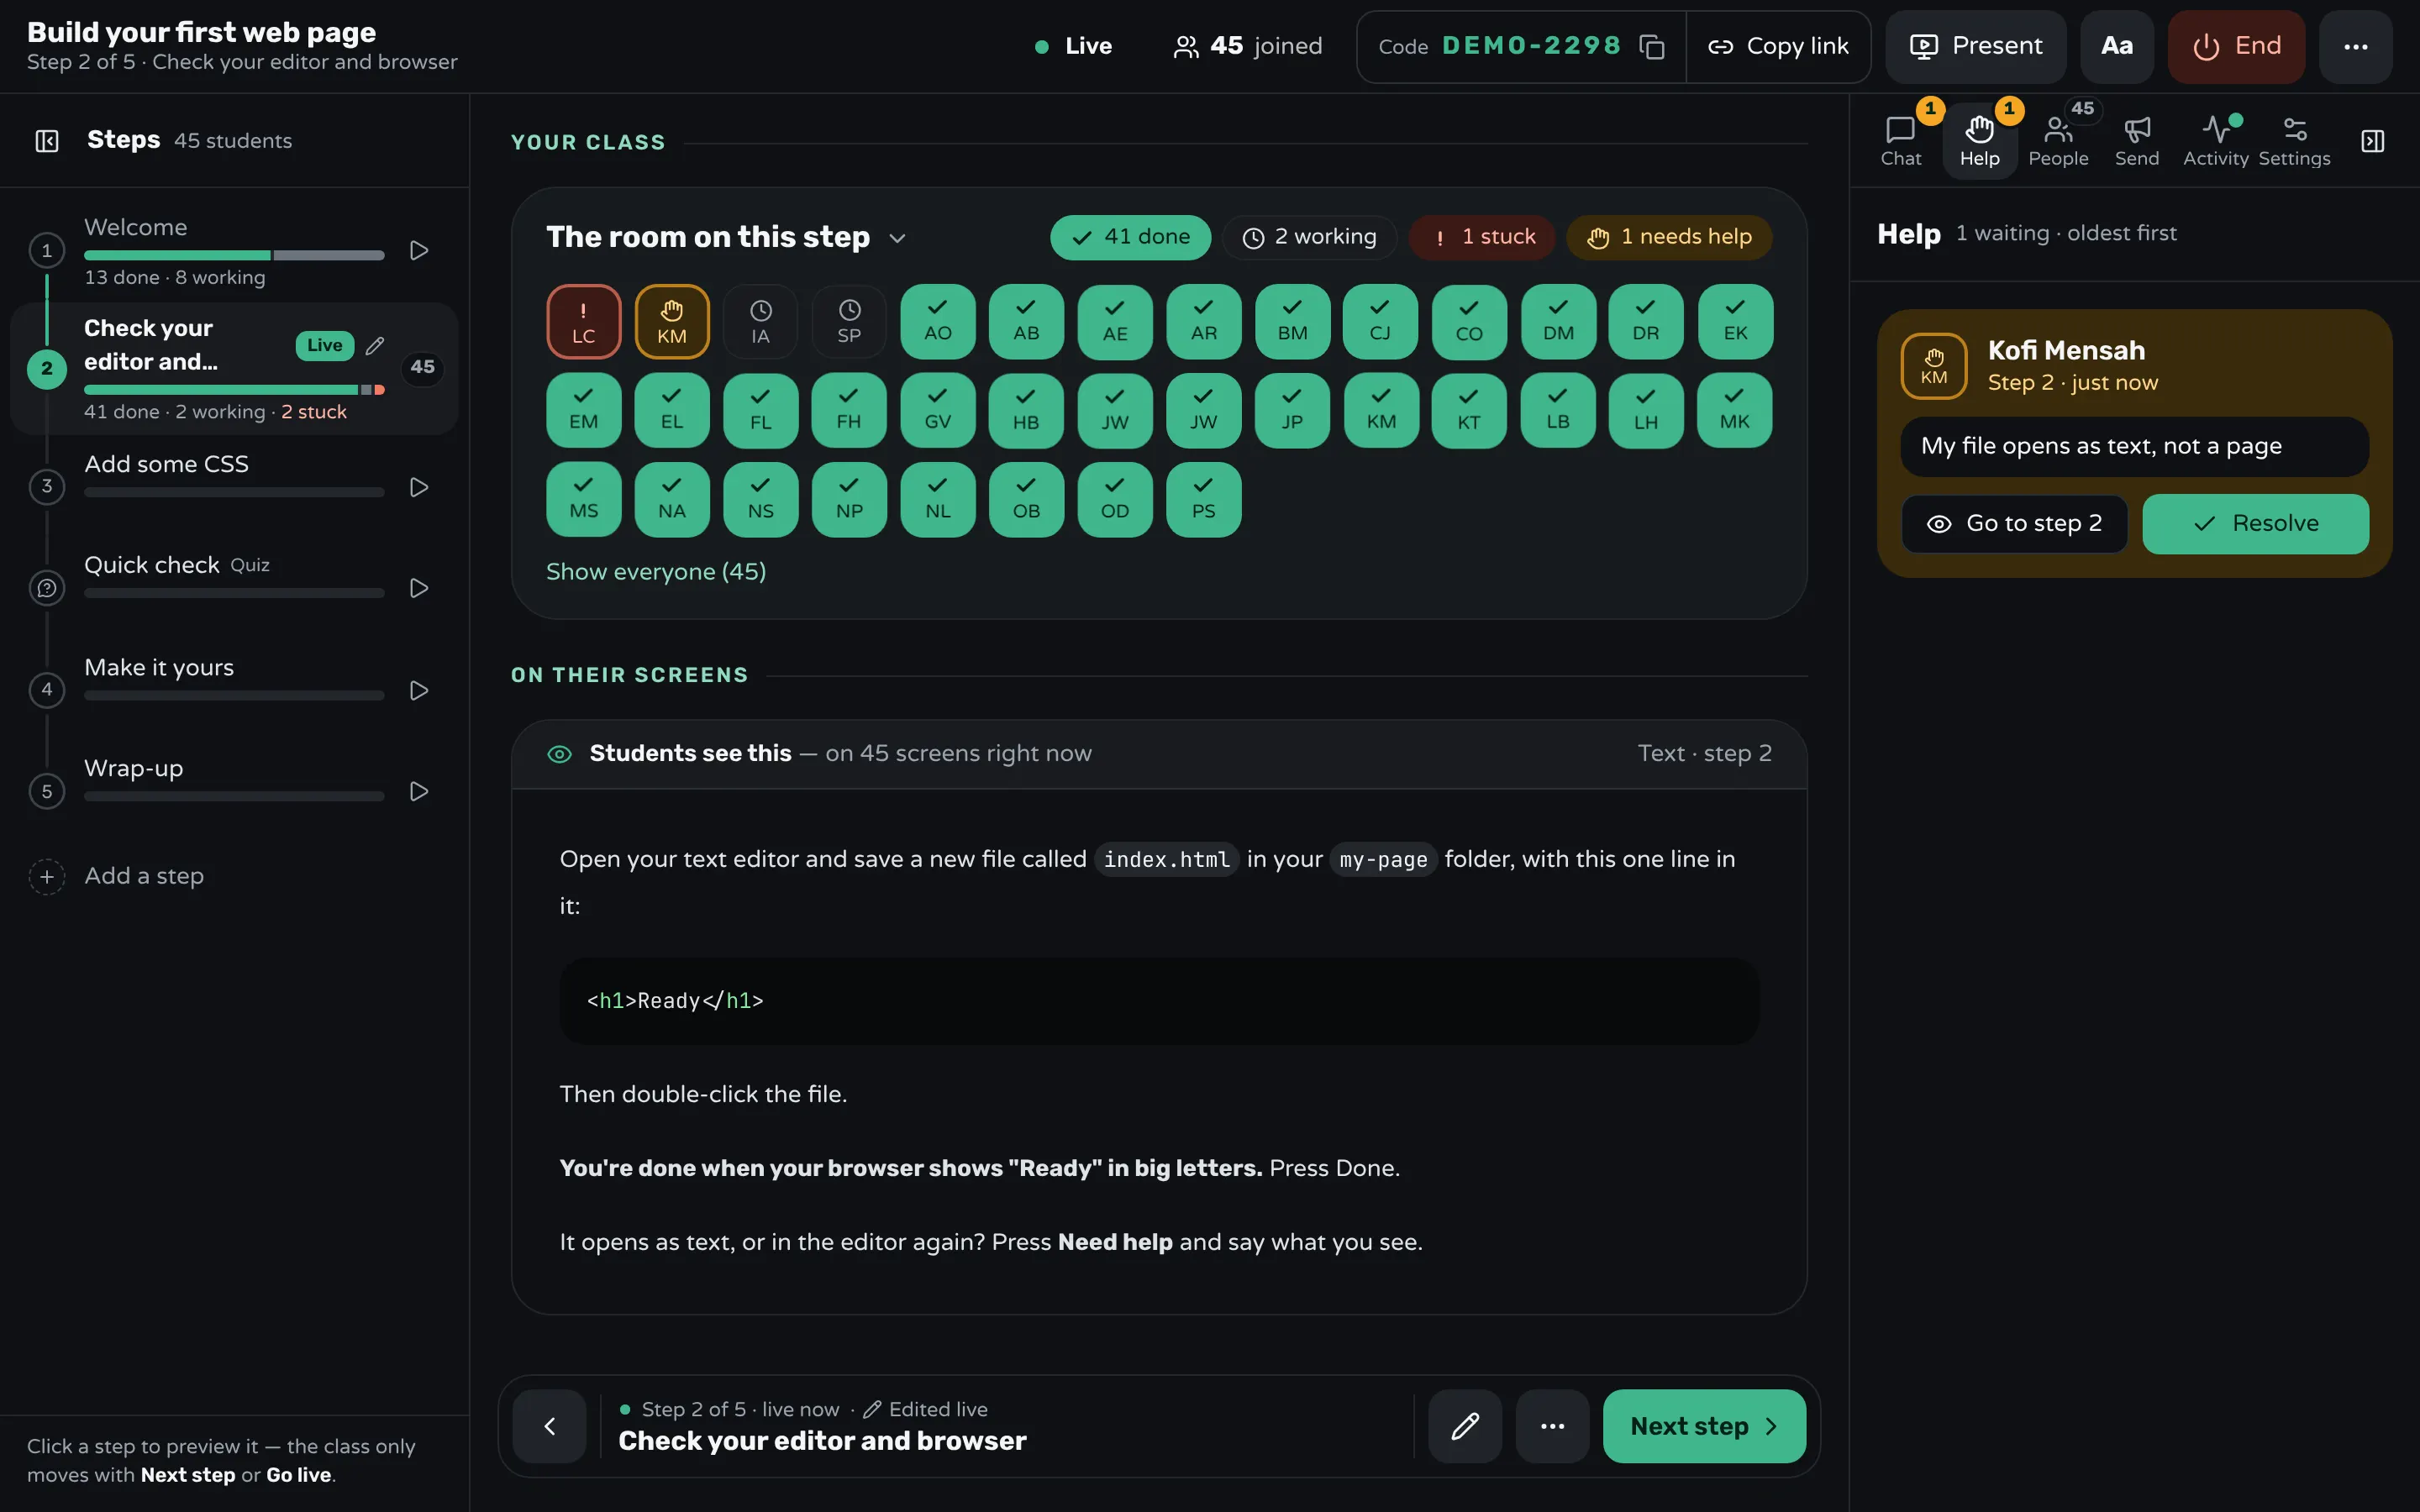The width and height of the screenshot is (2420, 1512).
Task: Go to step 2 for Kofi Mensah
Action: [2014, 524]
